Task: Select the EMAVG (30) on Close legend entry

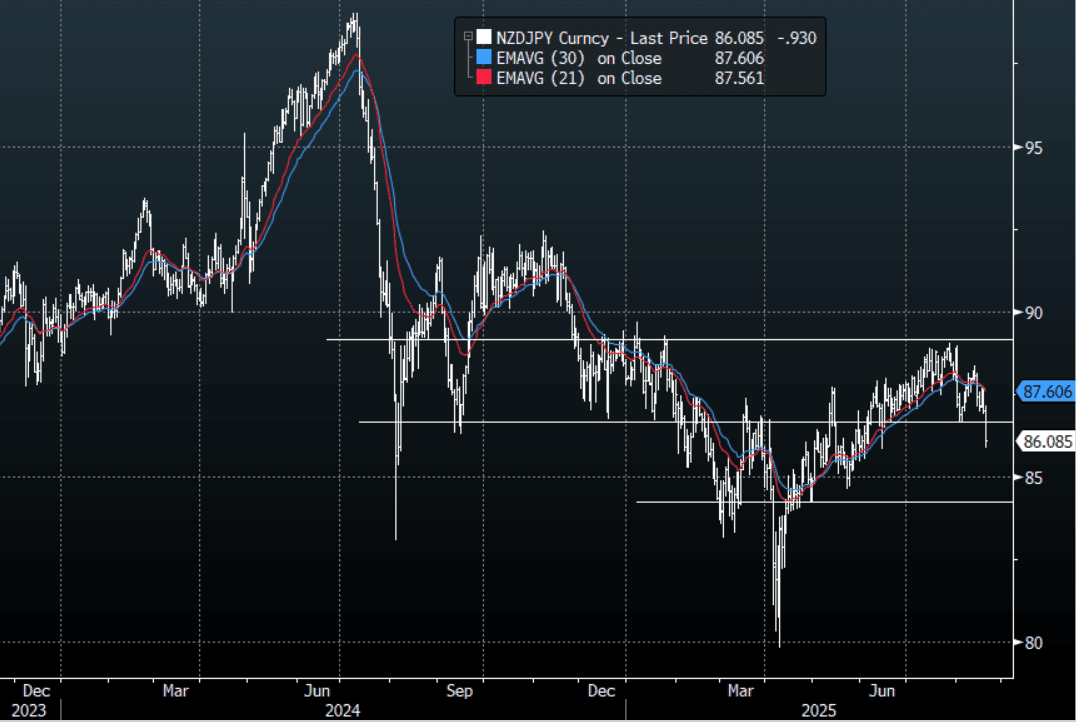Action: (578, 58)
